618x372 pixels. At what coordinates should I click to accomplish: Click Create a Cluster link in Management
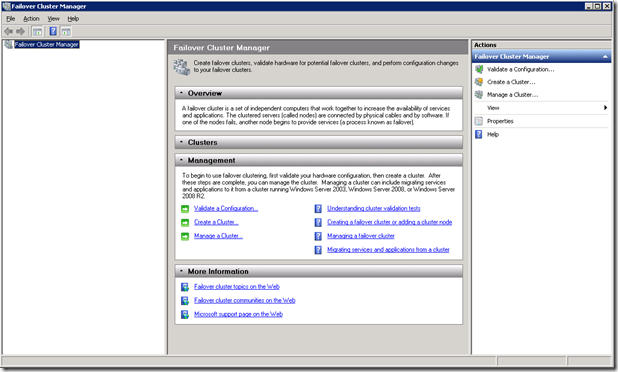pyautogui.click(x=216, y=222)
